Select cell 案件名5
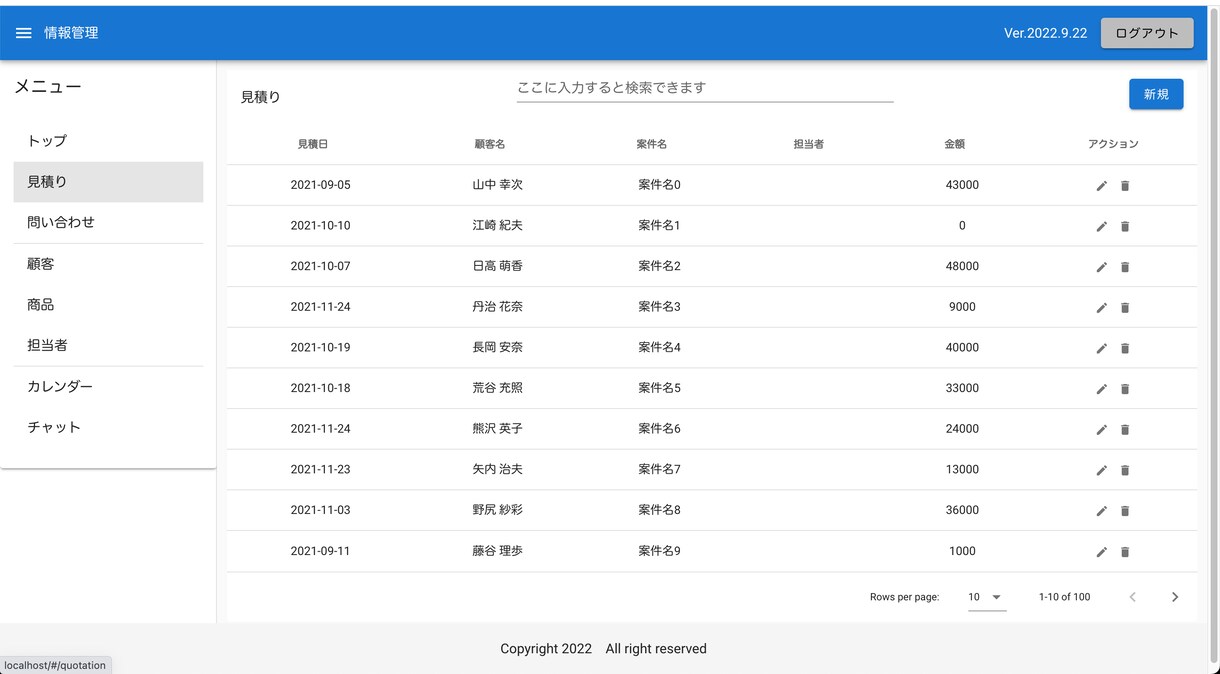Image resolution: width=1220 pixels, height=674 pixels. coord(659,388)
